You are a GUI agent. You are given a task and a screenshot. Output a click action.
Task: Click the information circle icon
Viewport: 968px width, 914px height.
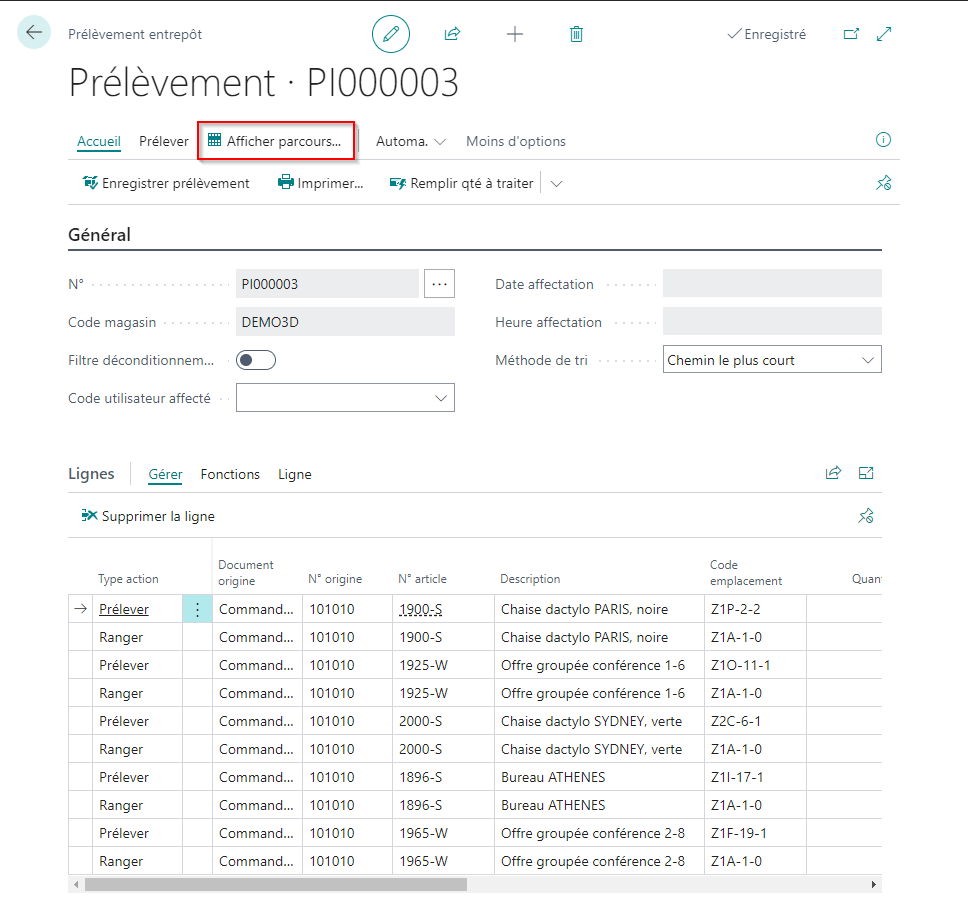tap(883, 140)
